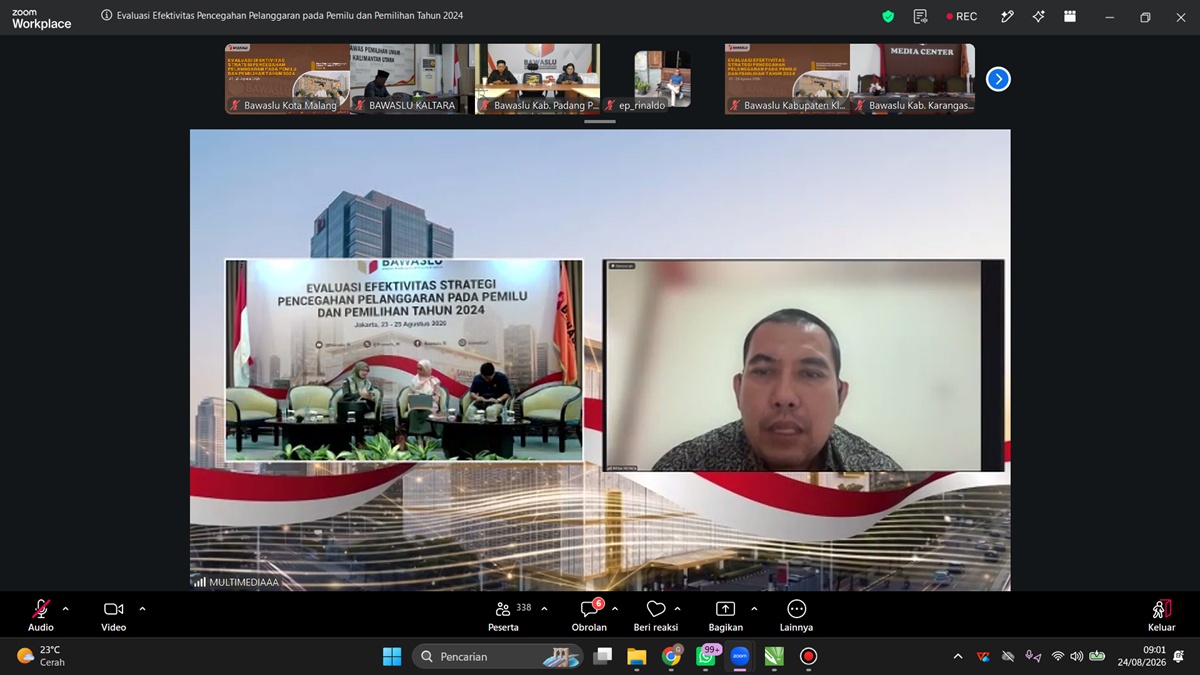Open the Obrolan chat panel
The image size is (1200, 675).
point(589,615)
